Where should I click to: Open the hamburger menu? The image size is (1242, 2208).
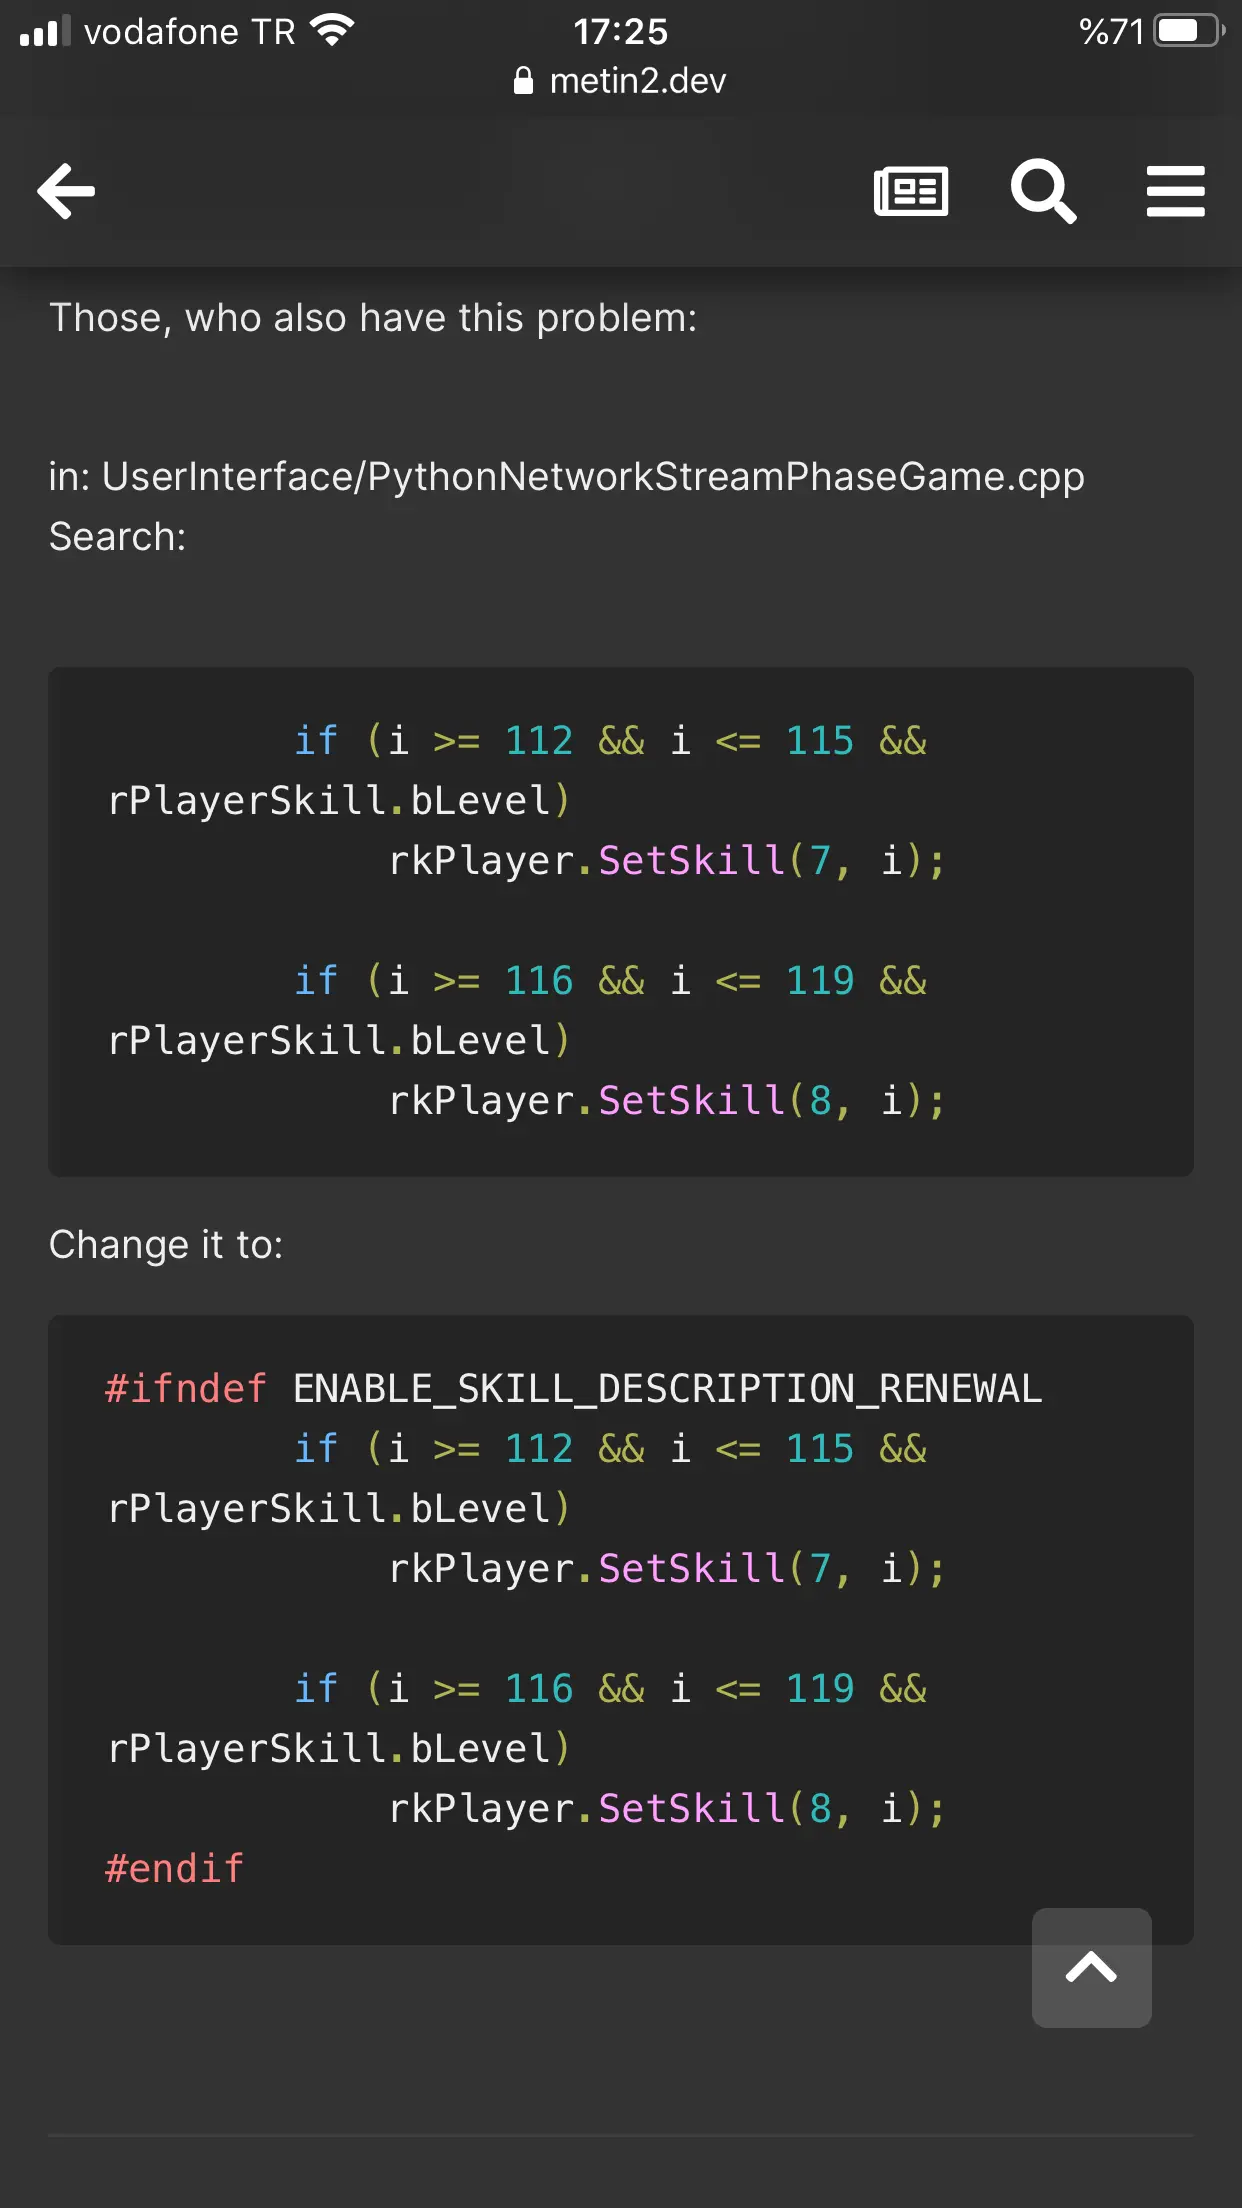(x=1175, y=190)
